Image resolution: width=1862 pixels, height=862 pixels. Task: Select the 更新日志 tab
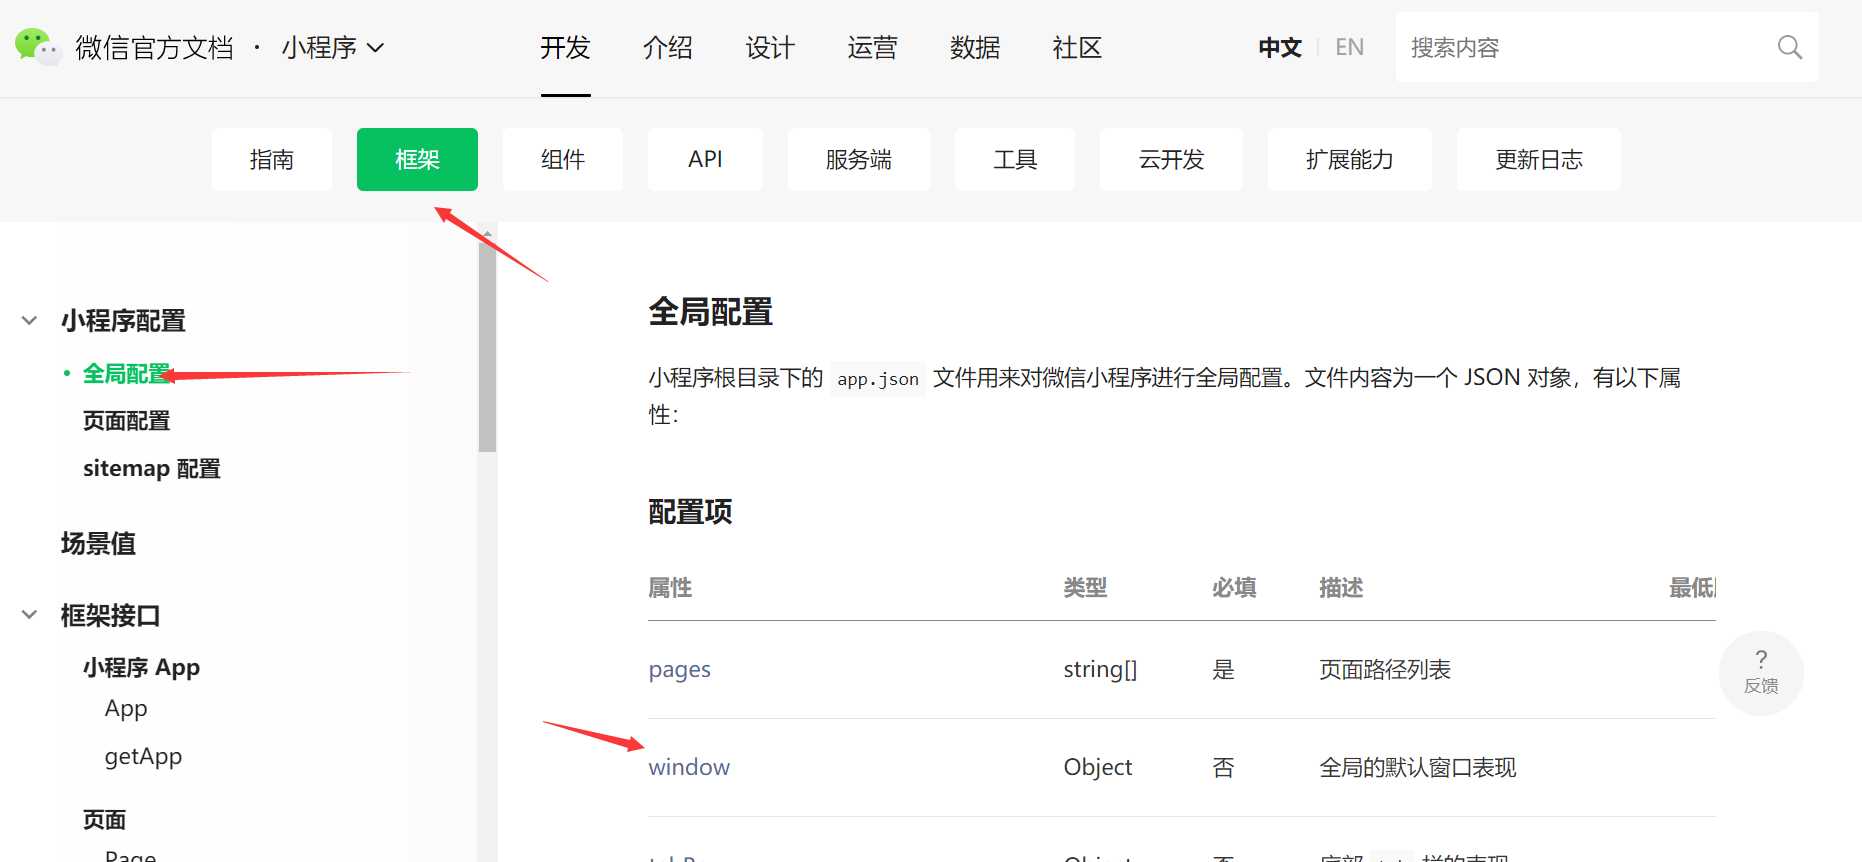coord(1538,159)
